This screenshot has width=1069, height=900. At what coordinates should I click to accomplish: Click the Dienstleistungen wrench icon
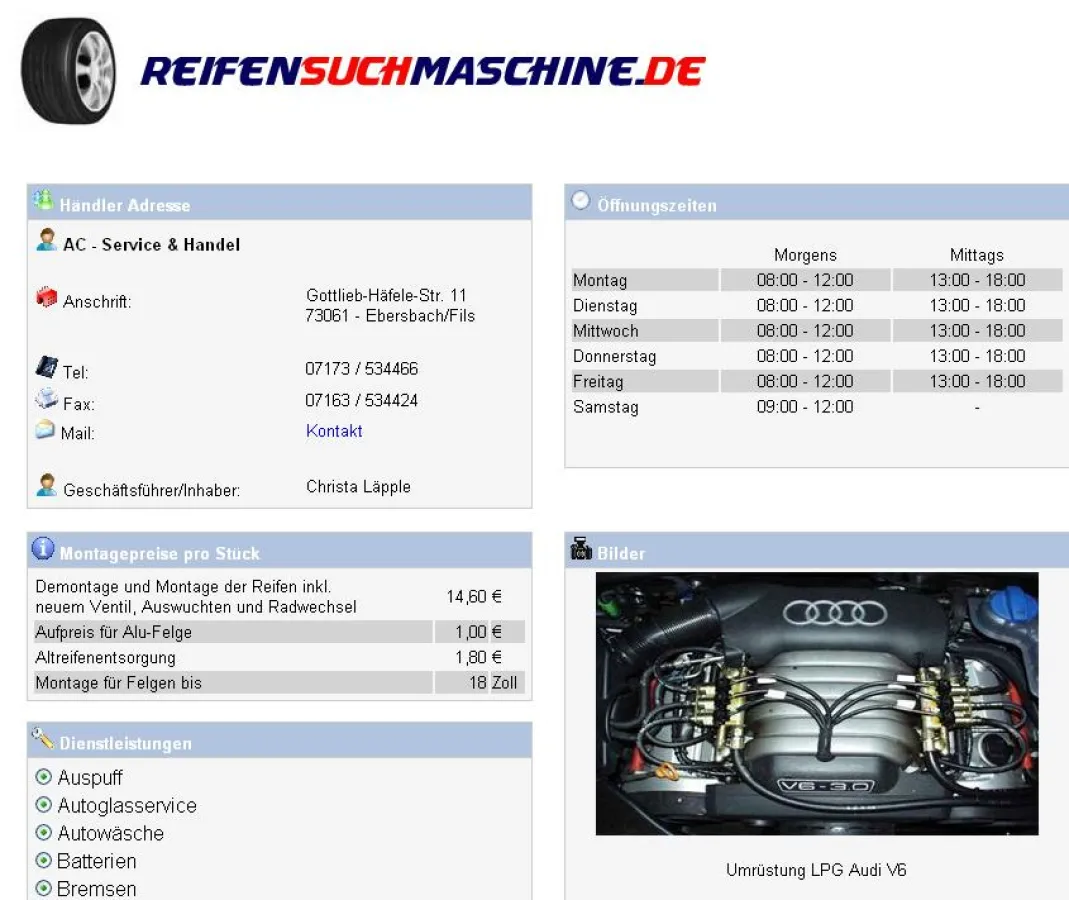(x=43, y=739)
